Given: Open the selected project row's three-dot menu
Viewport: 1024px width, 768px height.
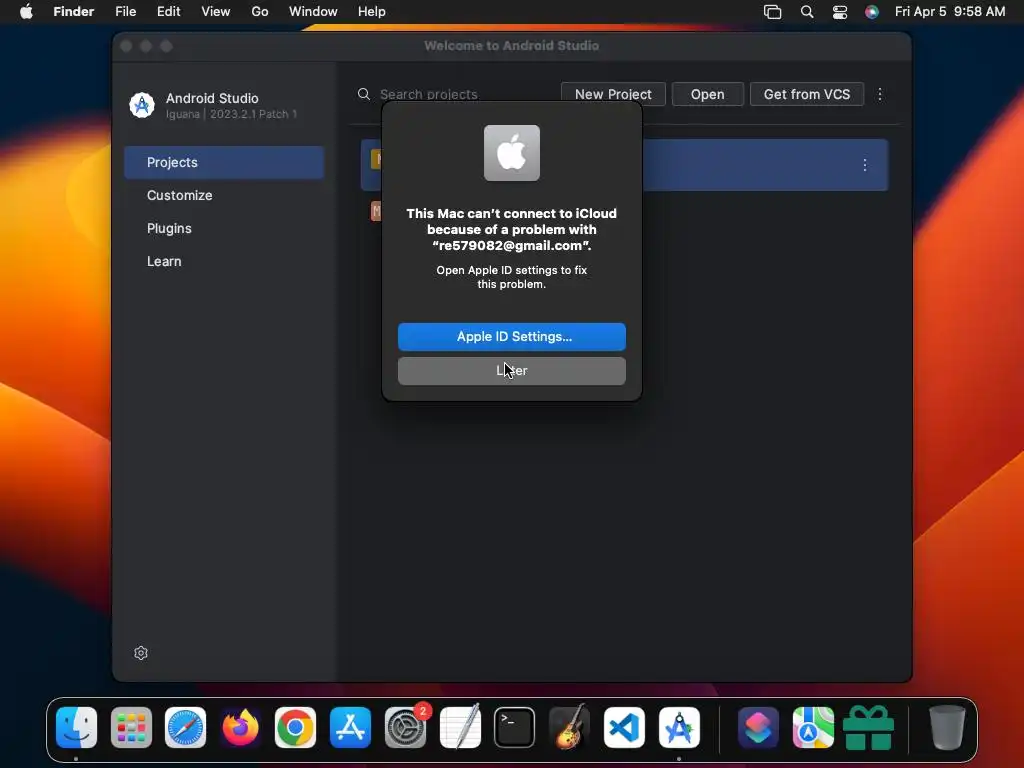Looking at the screenshot, I should (865, 165).
